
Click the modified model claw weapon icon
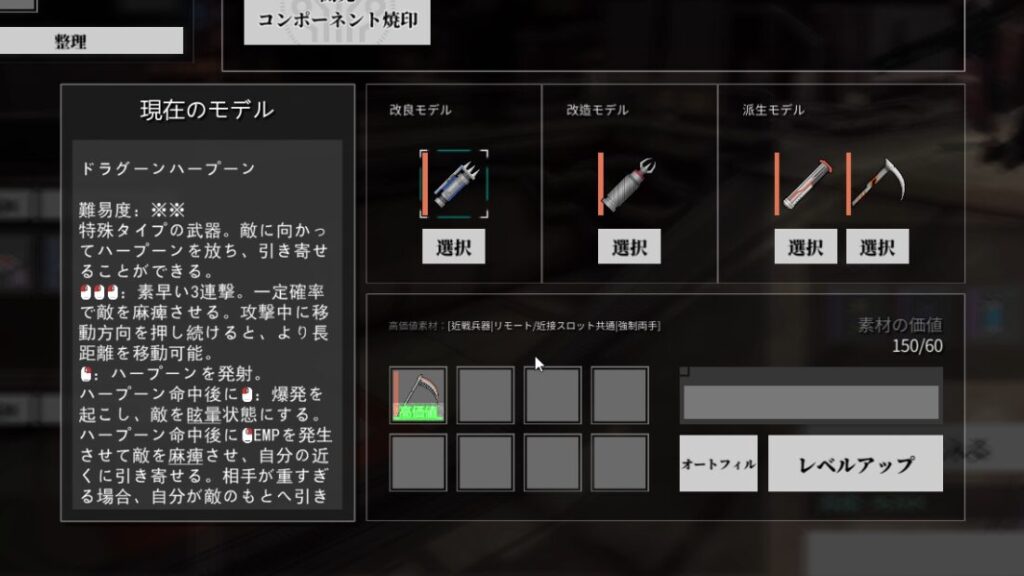[x=628, y=184]
